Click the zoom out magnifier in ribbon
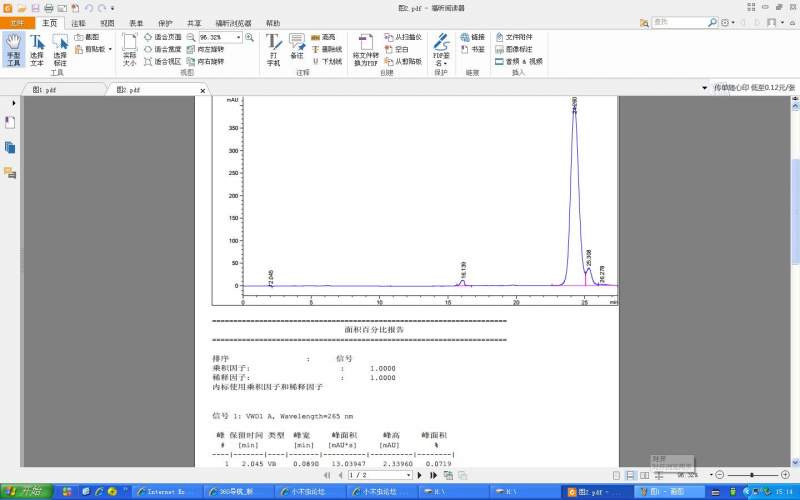Image resolution: width=800 pixels, height=500 pixels. 191,37
